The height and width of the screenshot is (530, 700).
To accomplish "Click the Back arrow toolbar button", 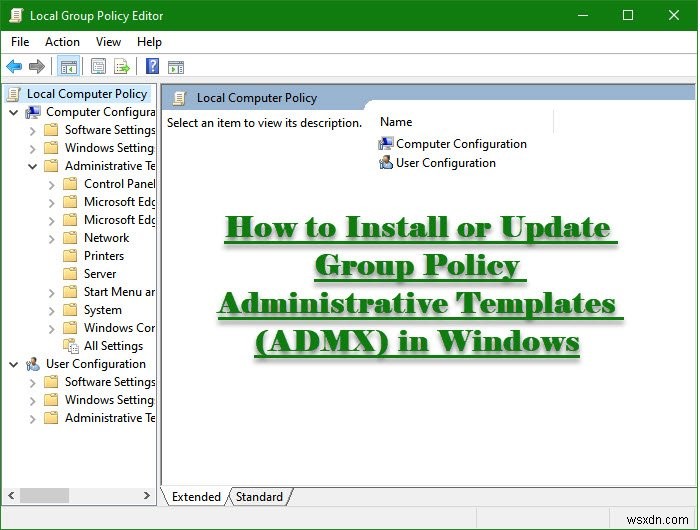I will click(14, 67).
